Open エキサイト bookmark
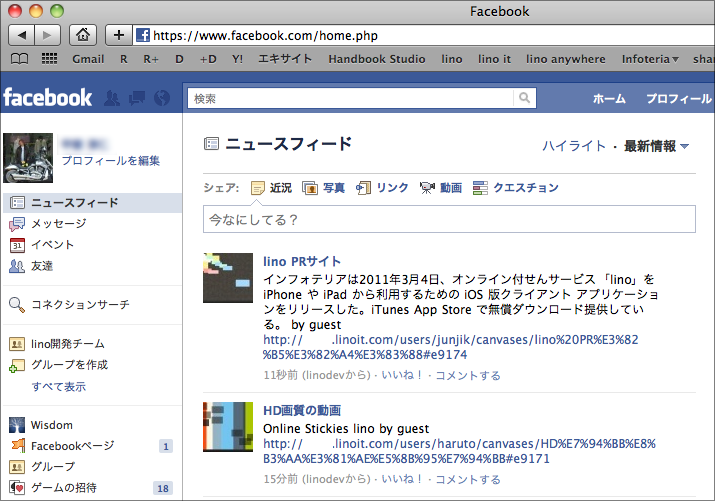 coord(285,59)
